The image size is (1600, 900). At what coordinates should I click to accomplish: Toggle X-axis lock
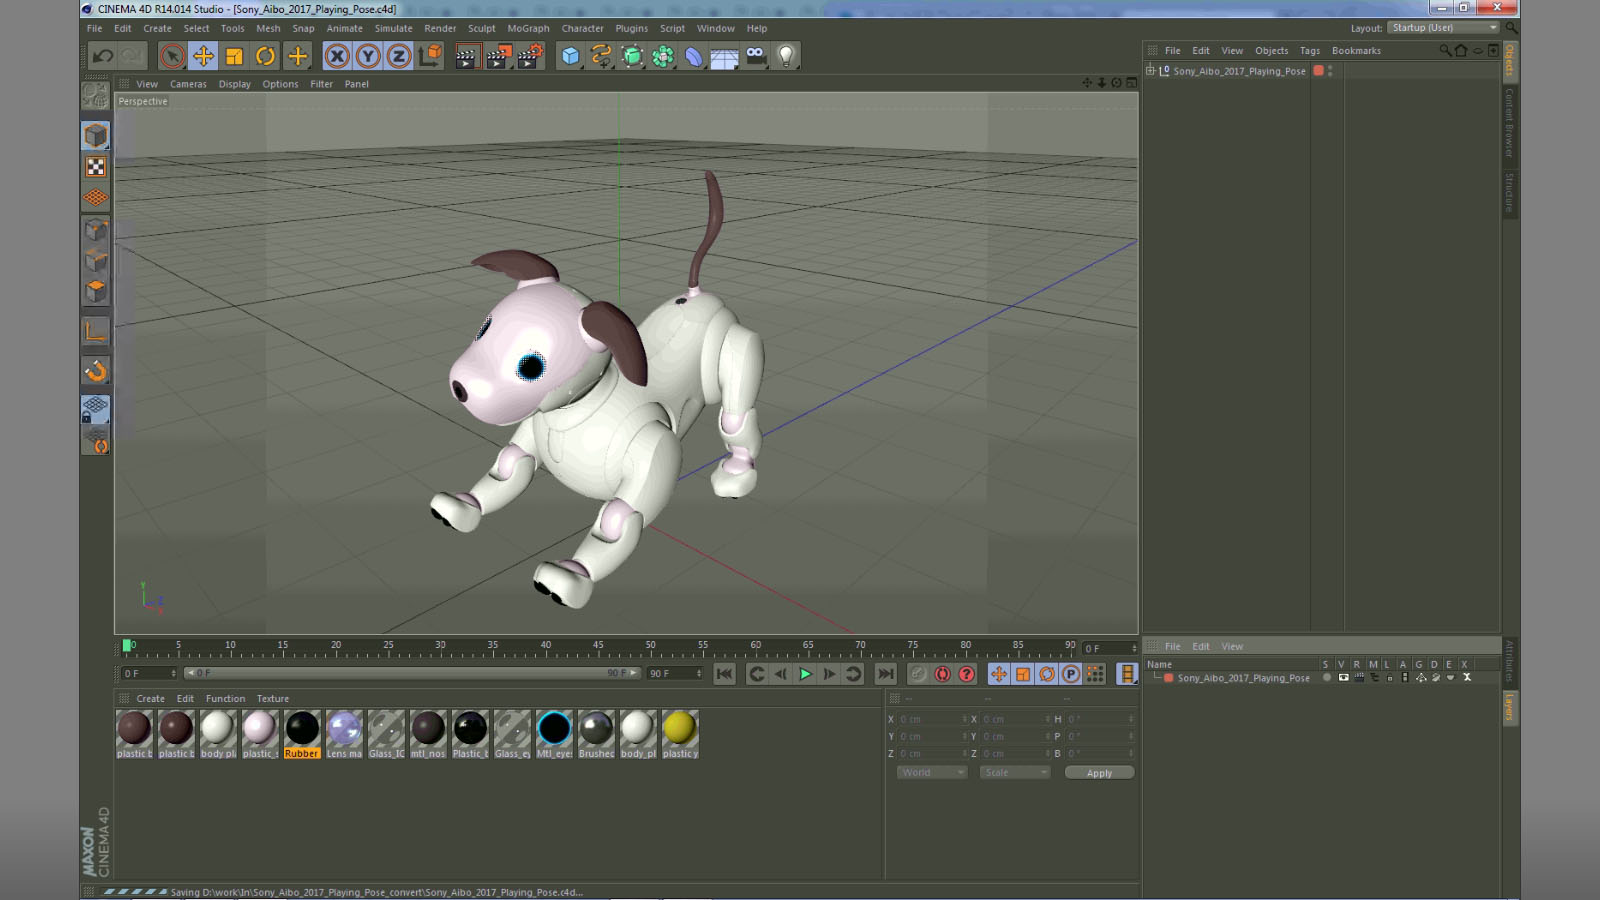(x=337, y=56)
